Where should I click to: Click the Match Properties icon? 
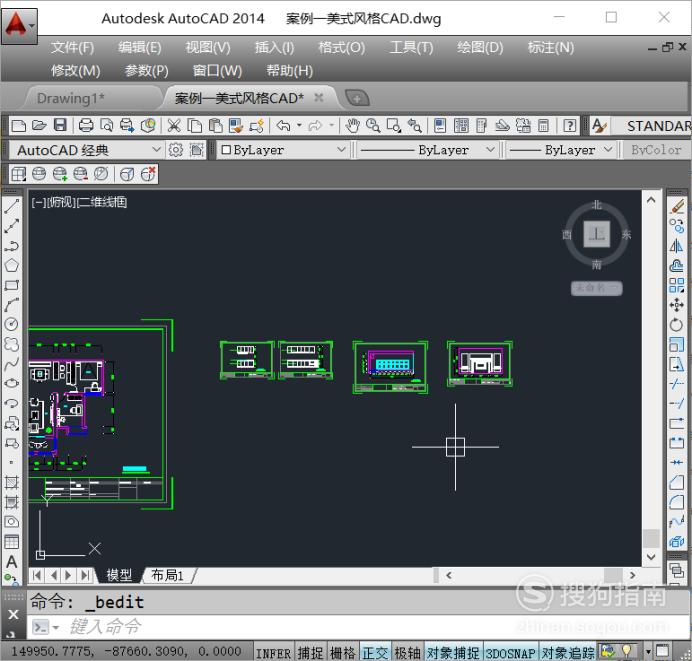(x=236, y=126)
